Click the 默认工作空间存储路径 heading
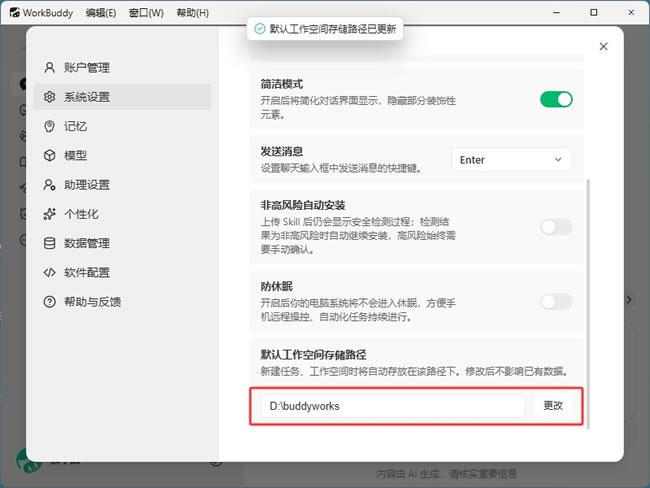 pos(313,354)
